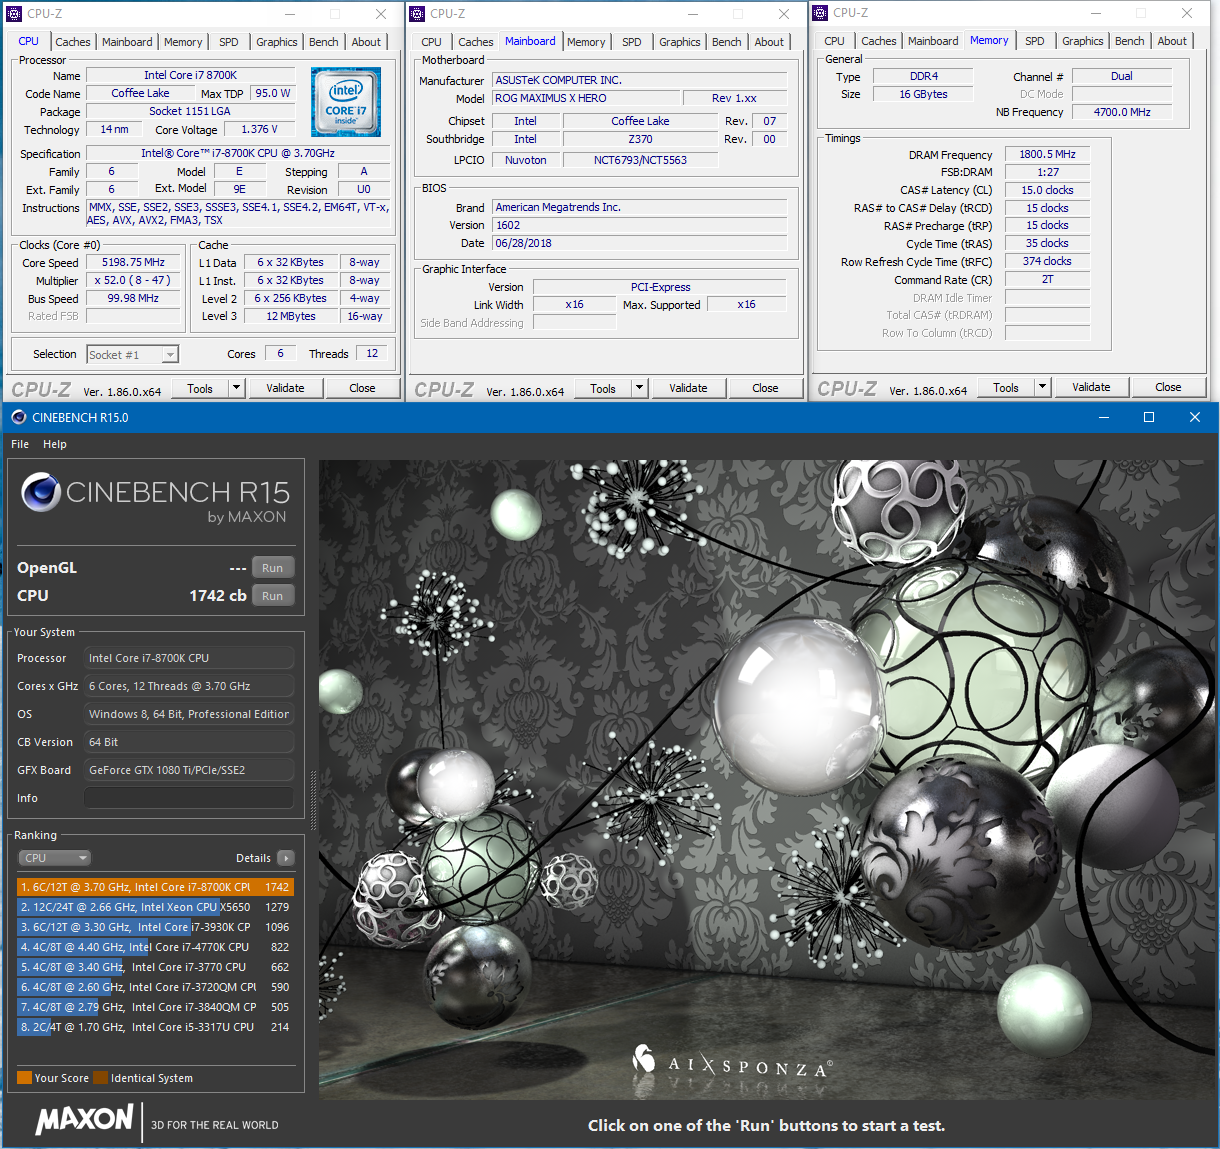Viewport: 1220px width, 1149px height.
Task: Open About tab in Memory CPU-Z window
Action: point(1172,41)
